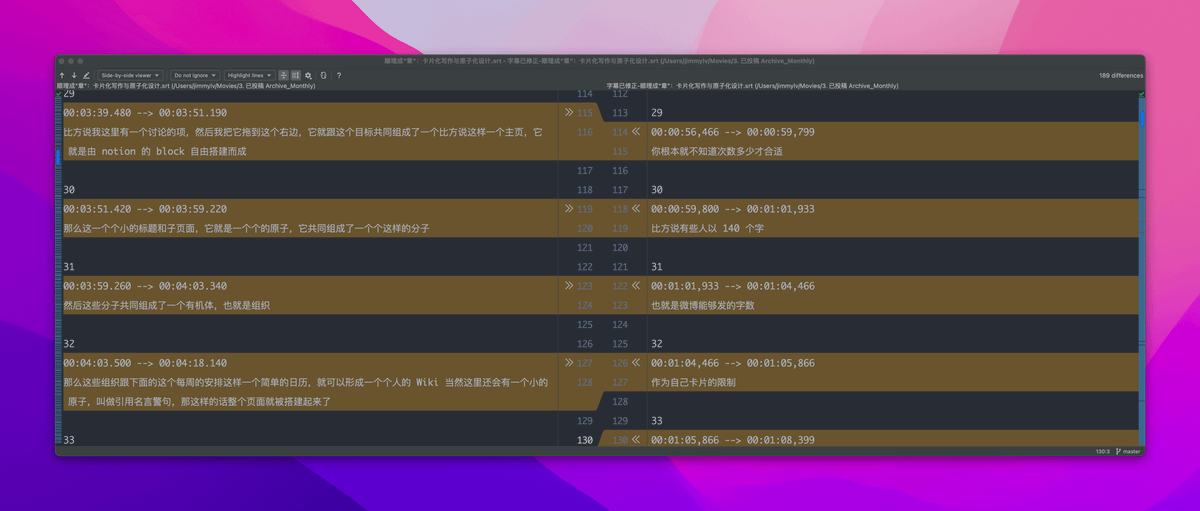Image resolution: width=1200 pixels, height=511 pixels.
Task: Jump to next difference with down arrow
Action: tap(74, 75)
